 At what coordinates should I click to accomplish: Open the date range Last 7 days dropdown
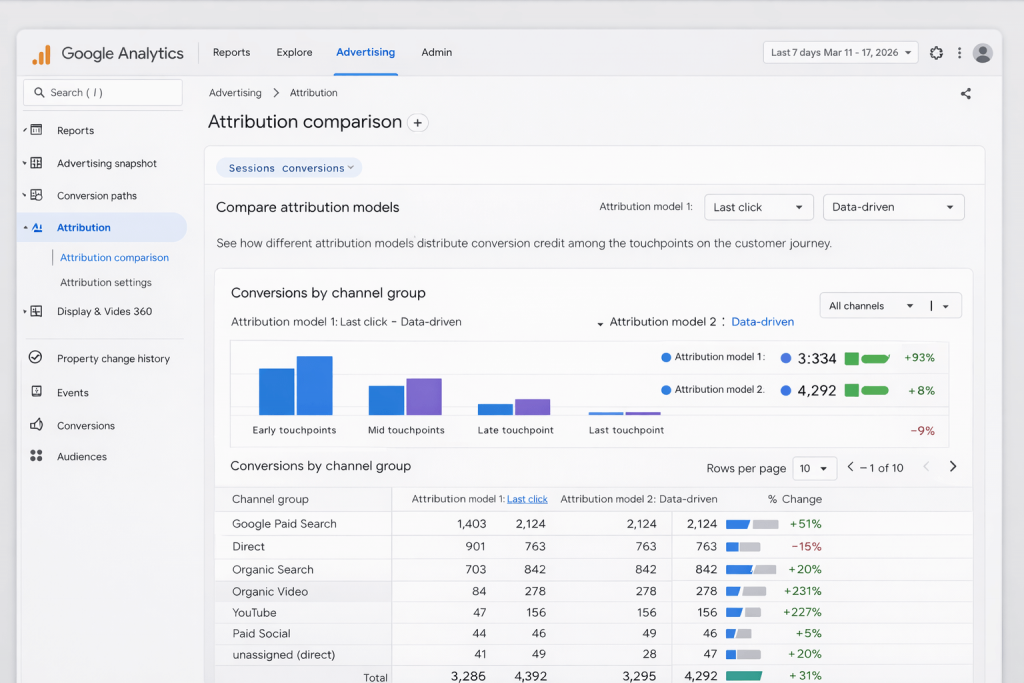840,52
